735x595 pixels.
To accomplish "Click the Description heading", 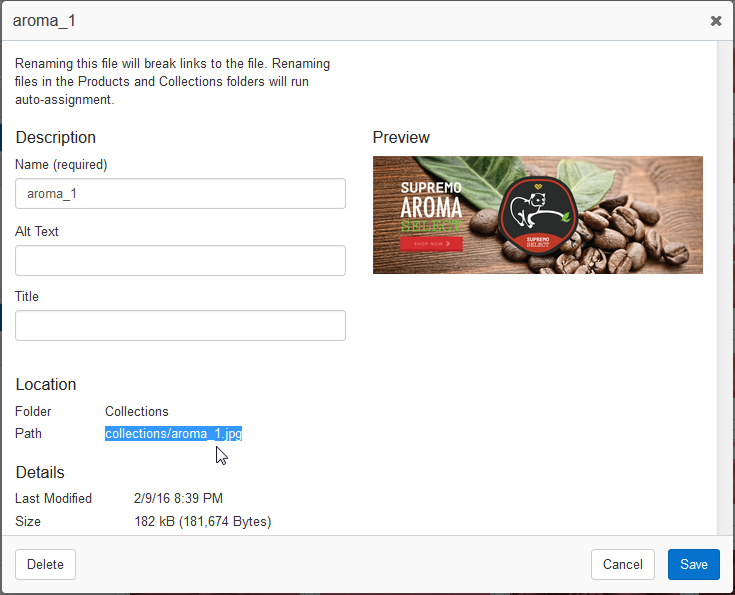I will click(56, 137).
